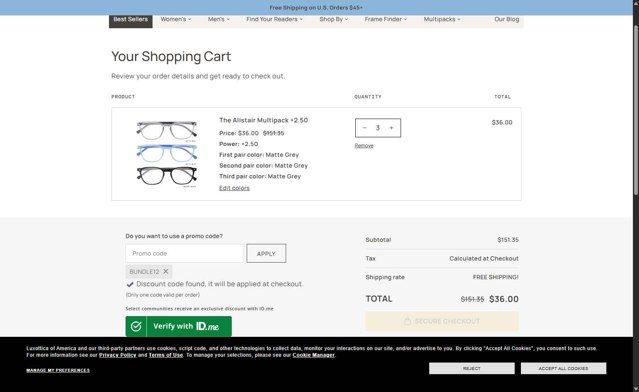Click the total price $36.00
Viewport: 639px width, 392px height.
click(504, 299)
